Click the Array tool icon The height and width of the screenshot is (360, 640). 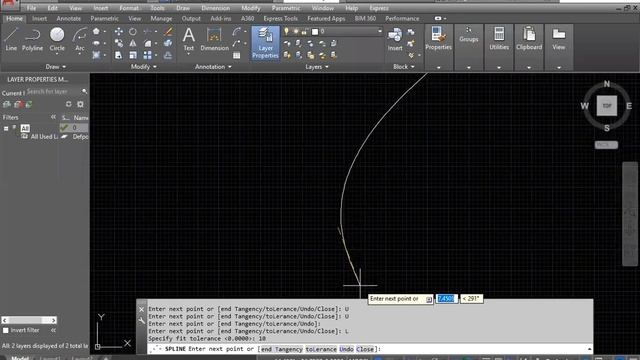point(147,55)
